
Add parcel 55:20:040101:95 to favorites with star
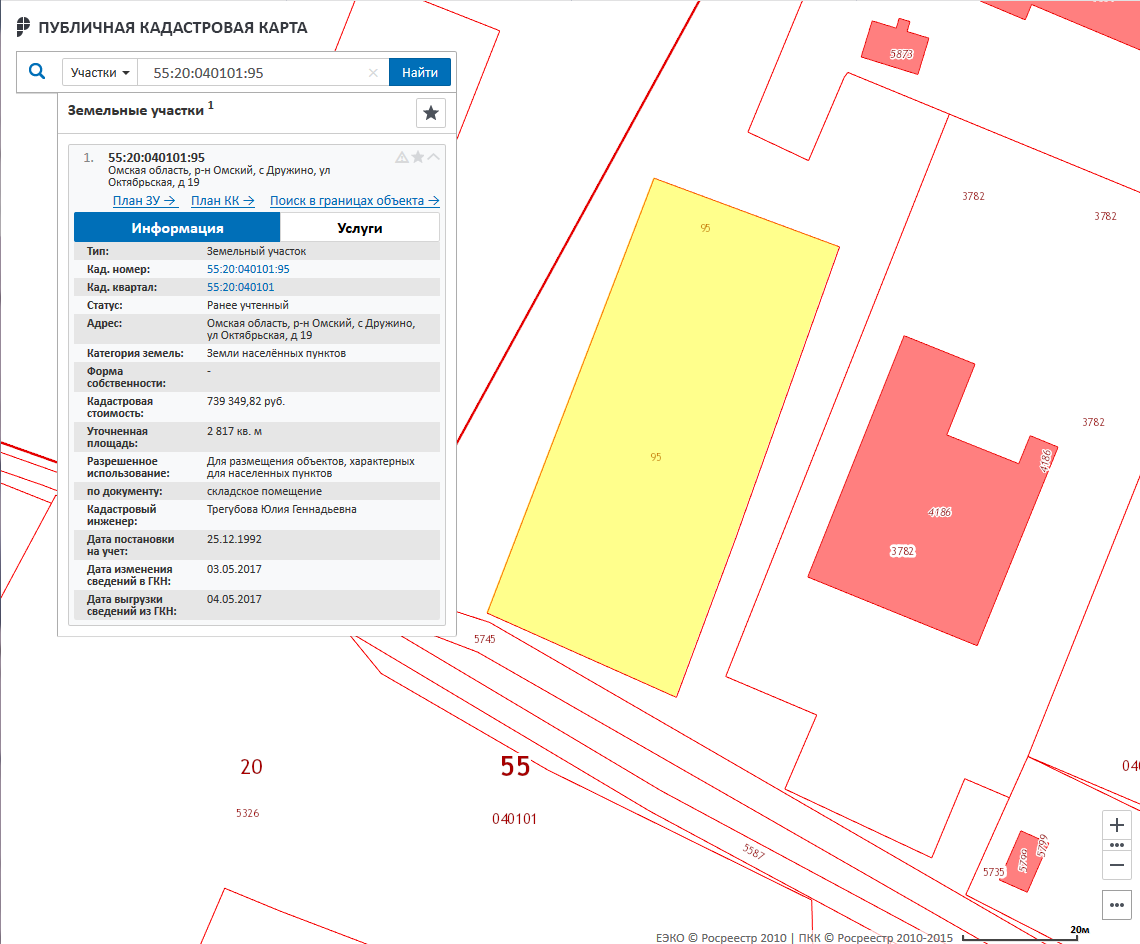(418, 157)
